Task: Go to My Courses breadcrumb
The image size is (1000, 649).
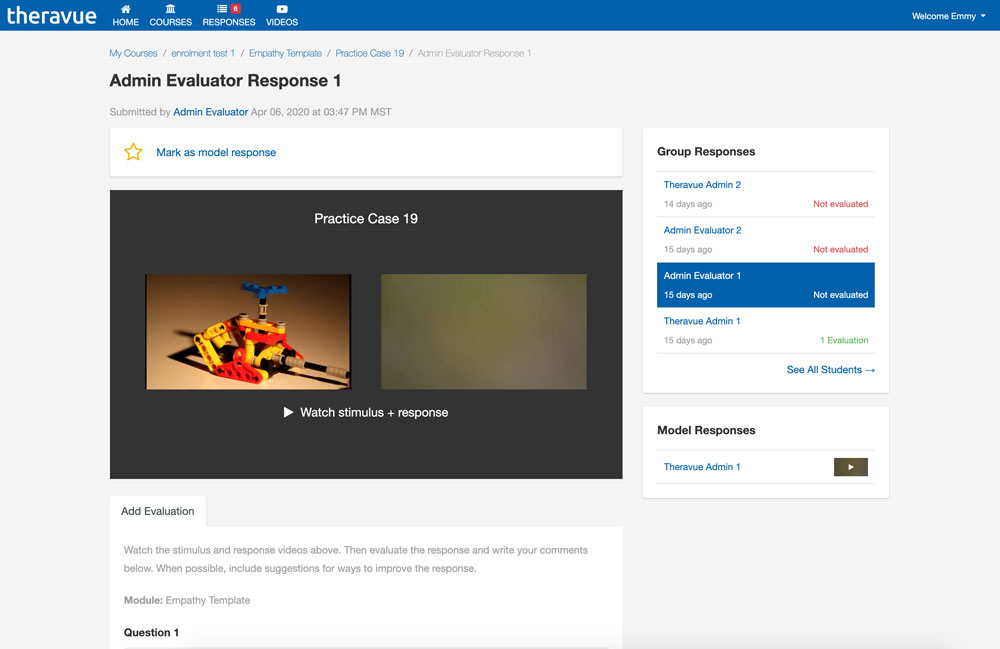Action: pos(133,54)
